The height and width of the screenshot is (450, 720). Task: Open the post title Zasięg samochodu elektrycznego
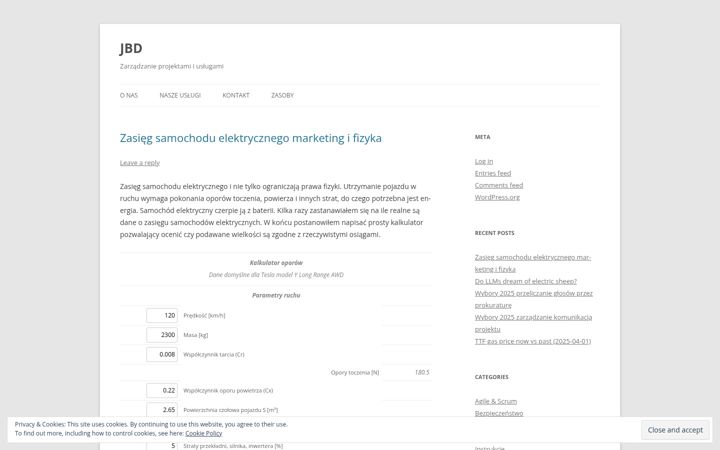pos(251,138)
